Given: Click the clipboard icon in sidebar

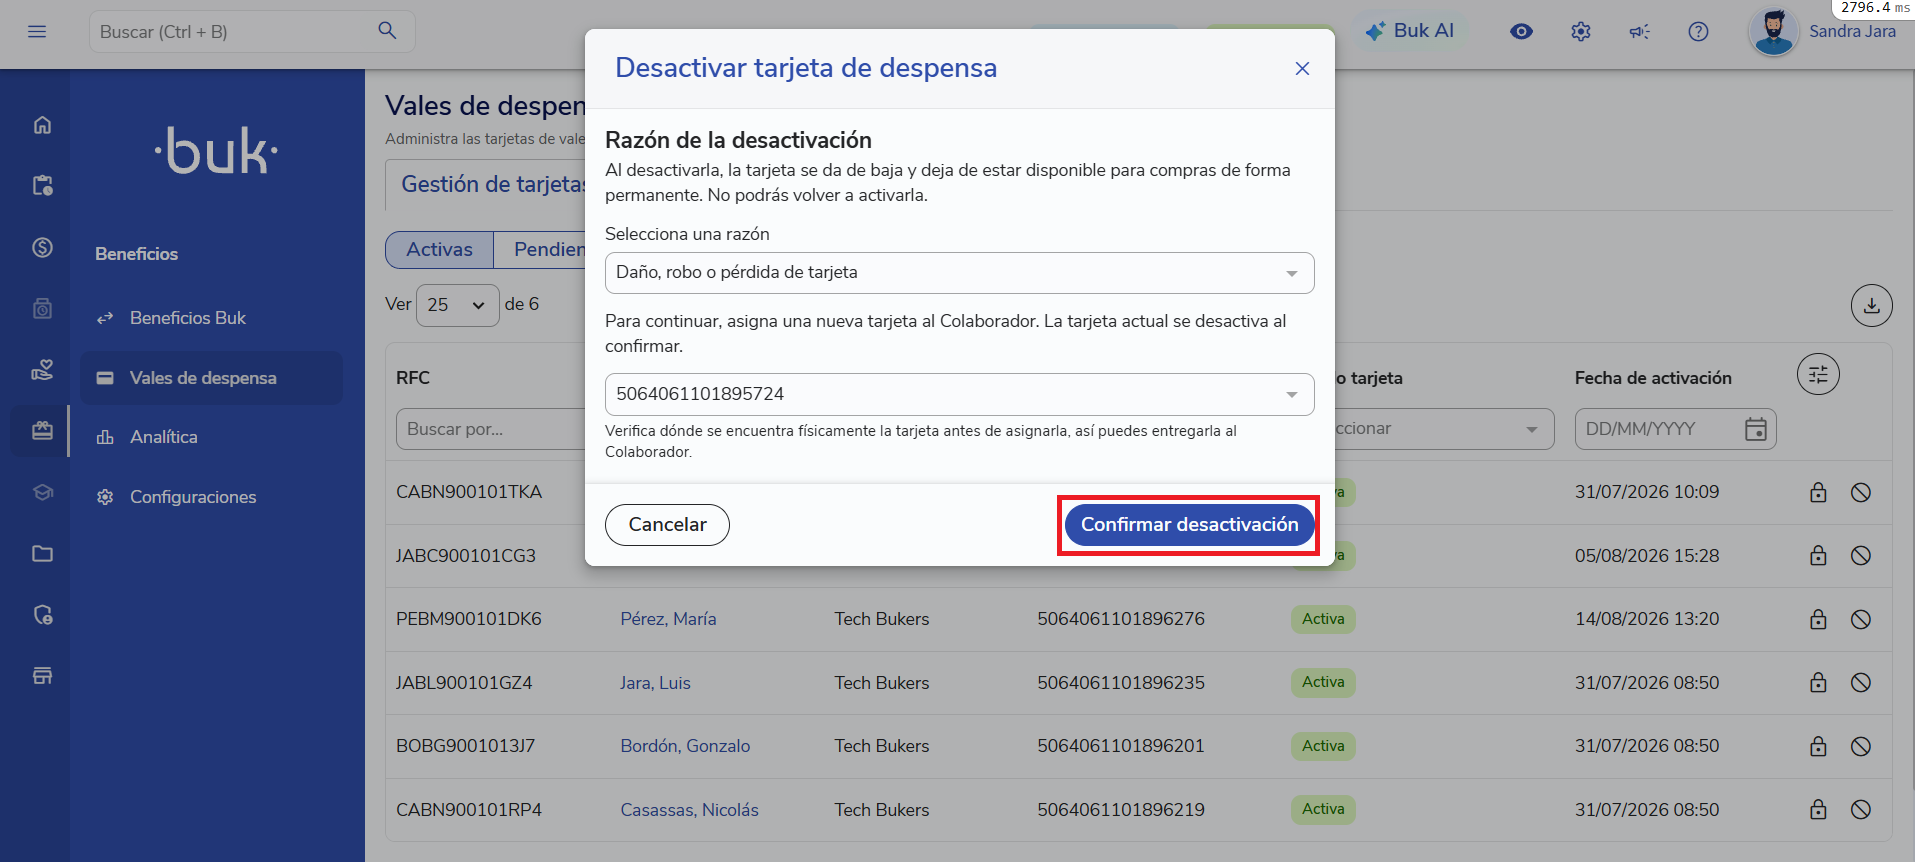Looking at the screenshot, I should 42,186.
